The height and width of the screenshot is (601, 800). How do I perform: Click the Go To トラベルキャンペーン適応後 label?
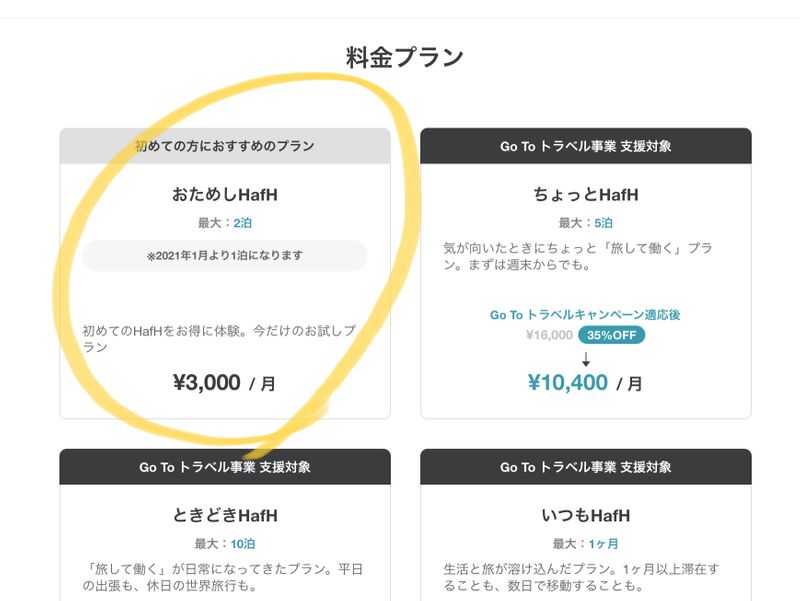coord(585,315)
